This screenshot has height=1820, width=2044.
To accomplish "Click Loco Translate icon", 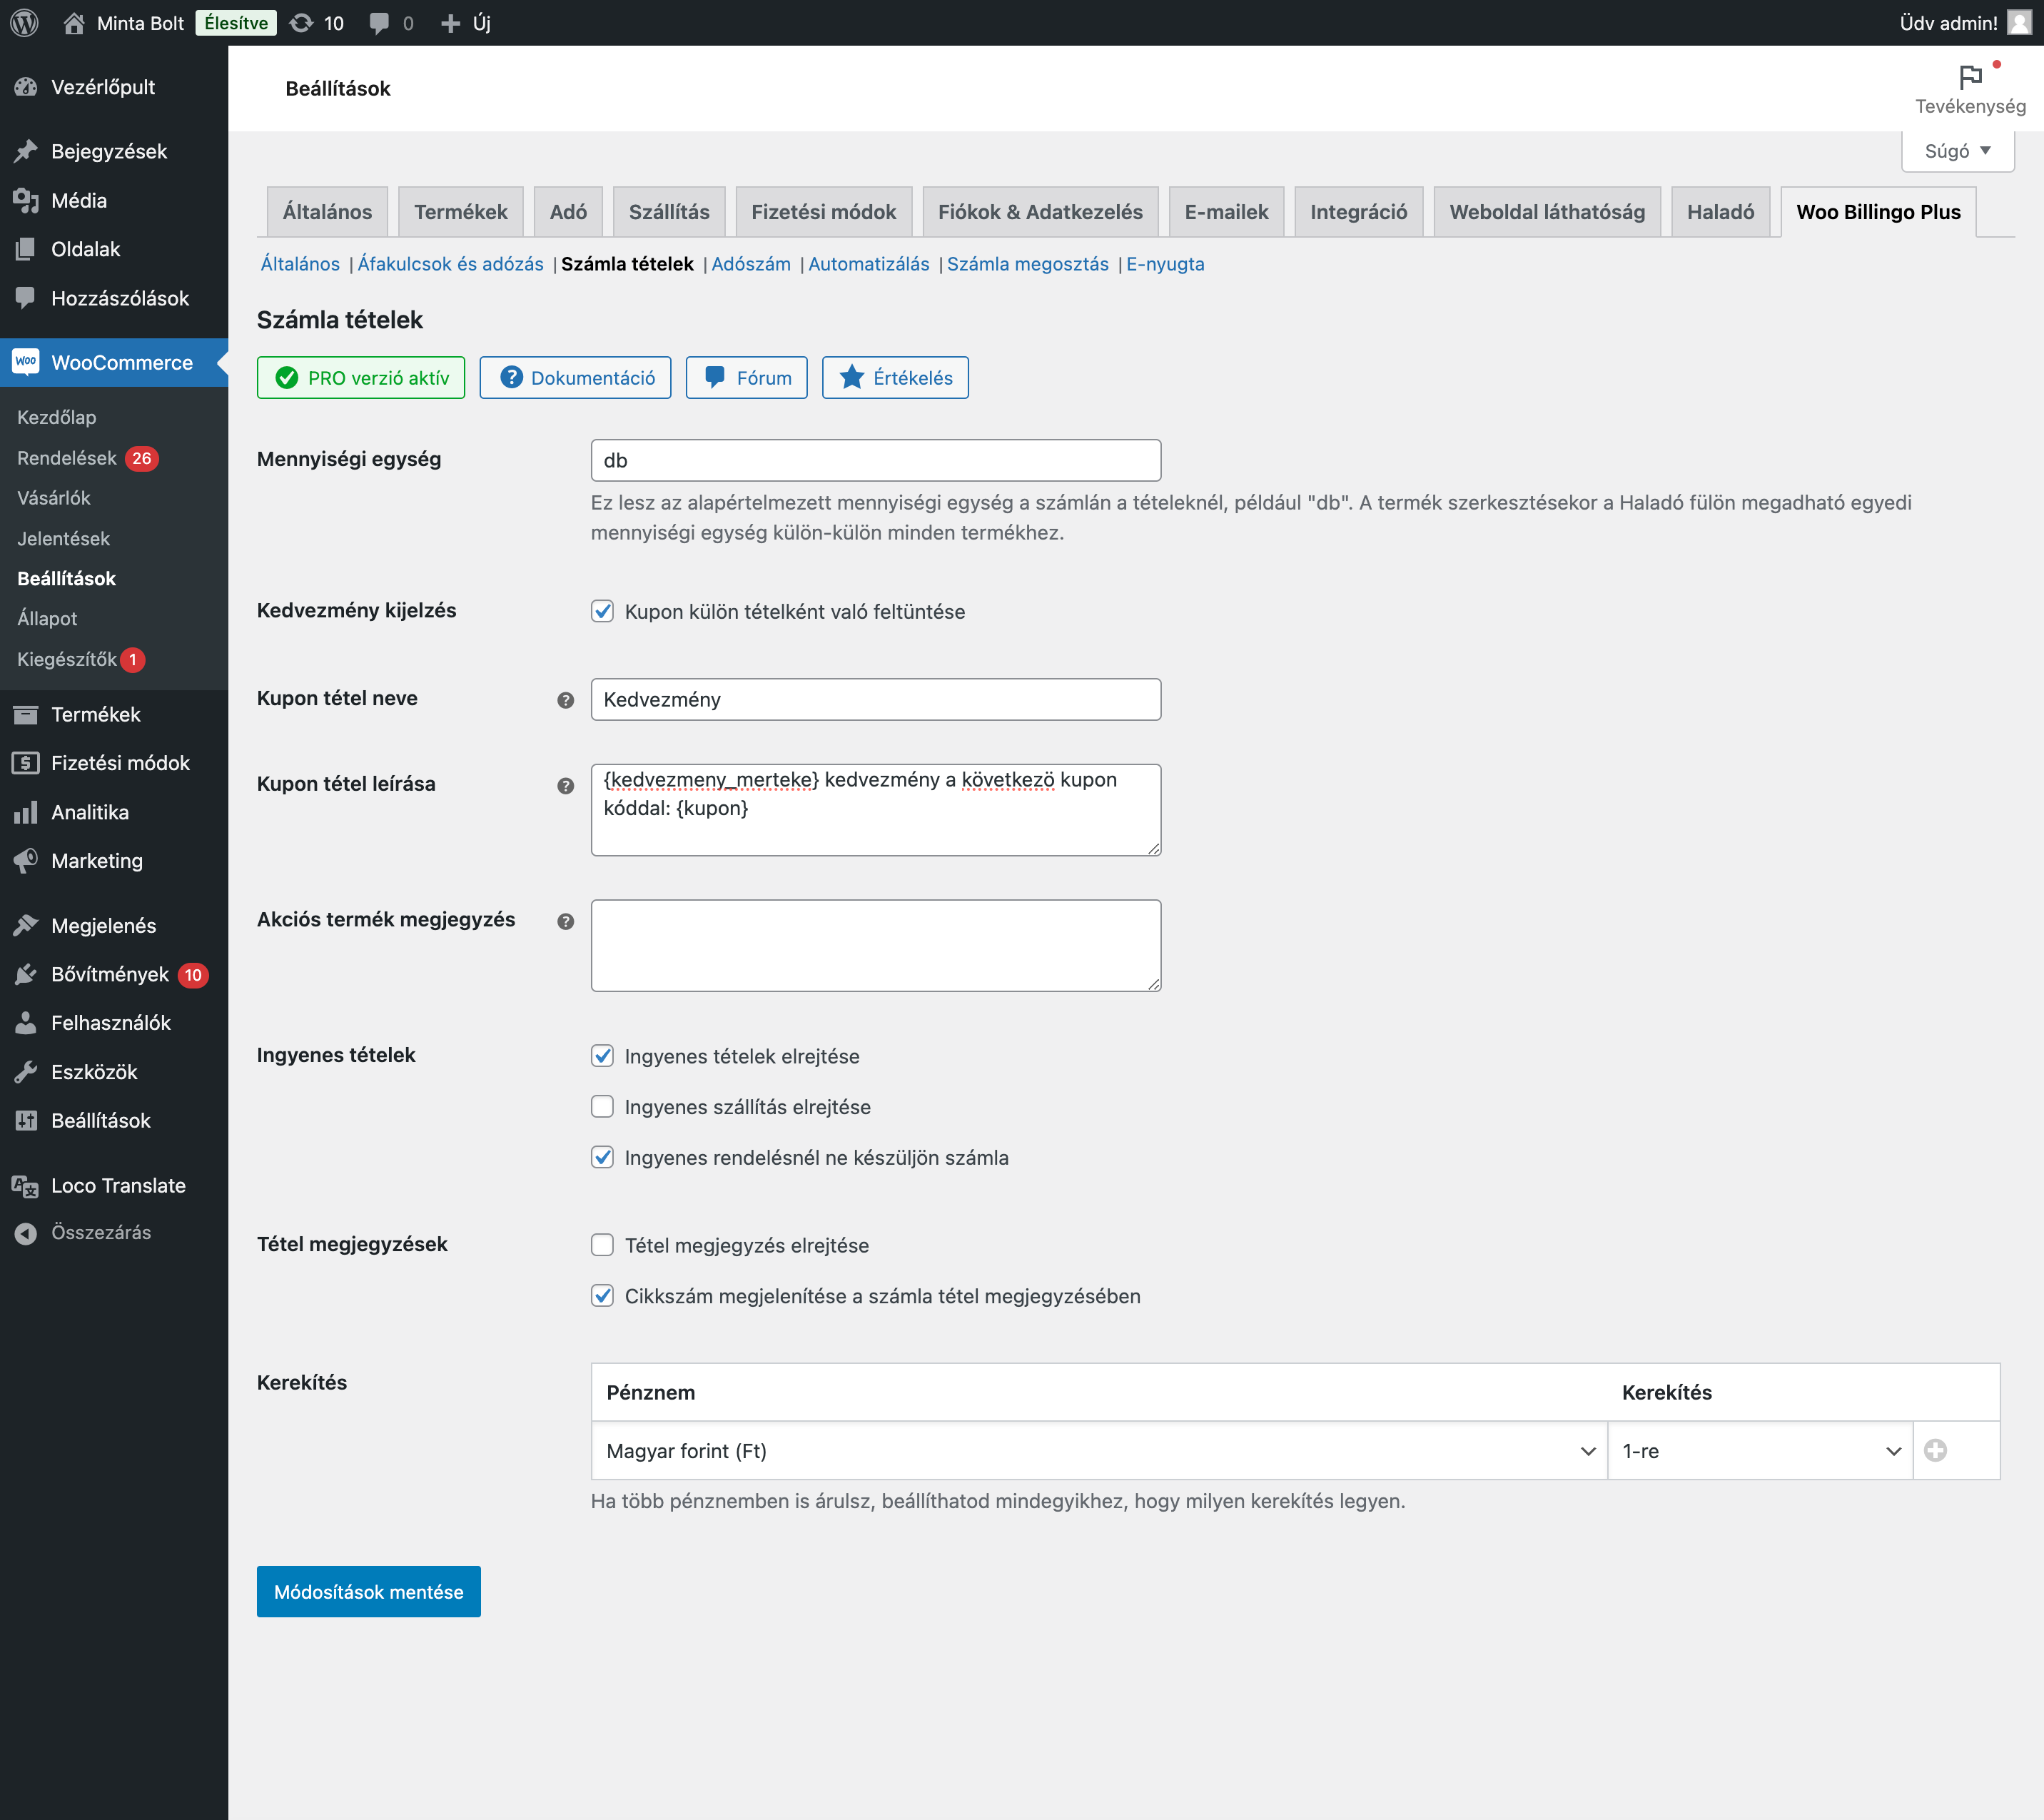I will [26, 1186].
